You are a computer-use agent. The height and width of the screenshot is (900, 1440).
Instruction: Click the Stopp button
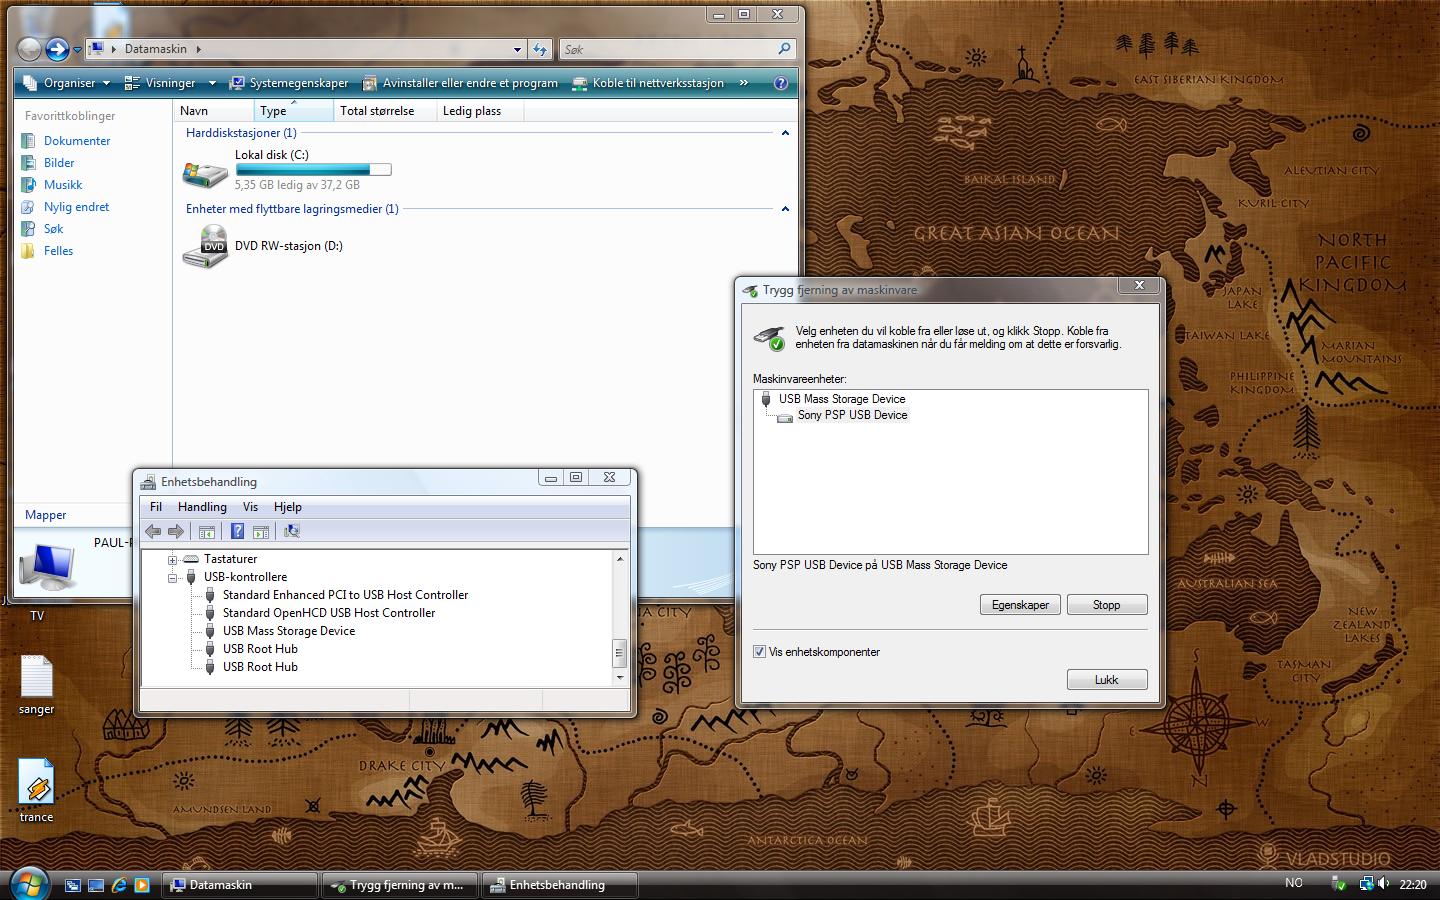(1107, 605)
